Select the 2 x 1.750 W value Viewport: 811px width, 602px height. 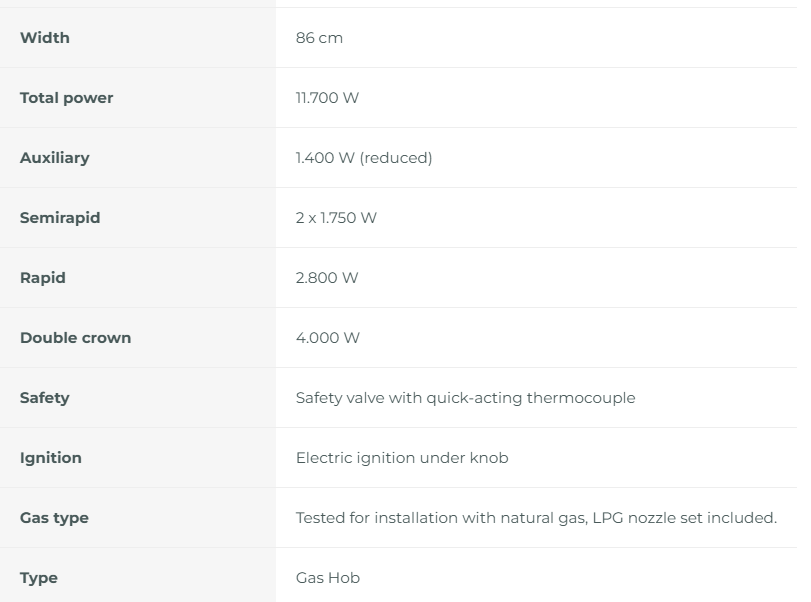336,218
